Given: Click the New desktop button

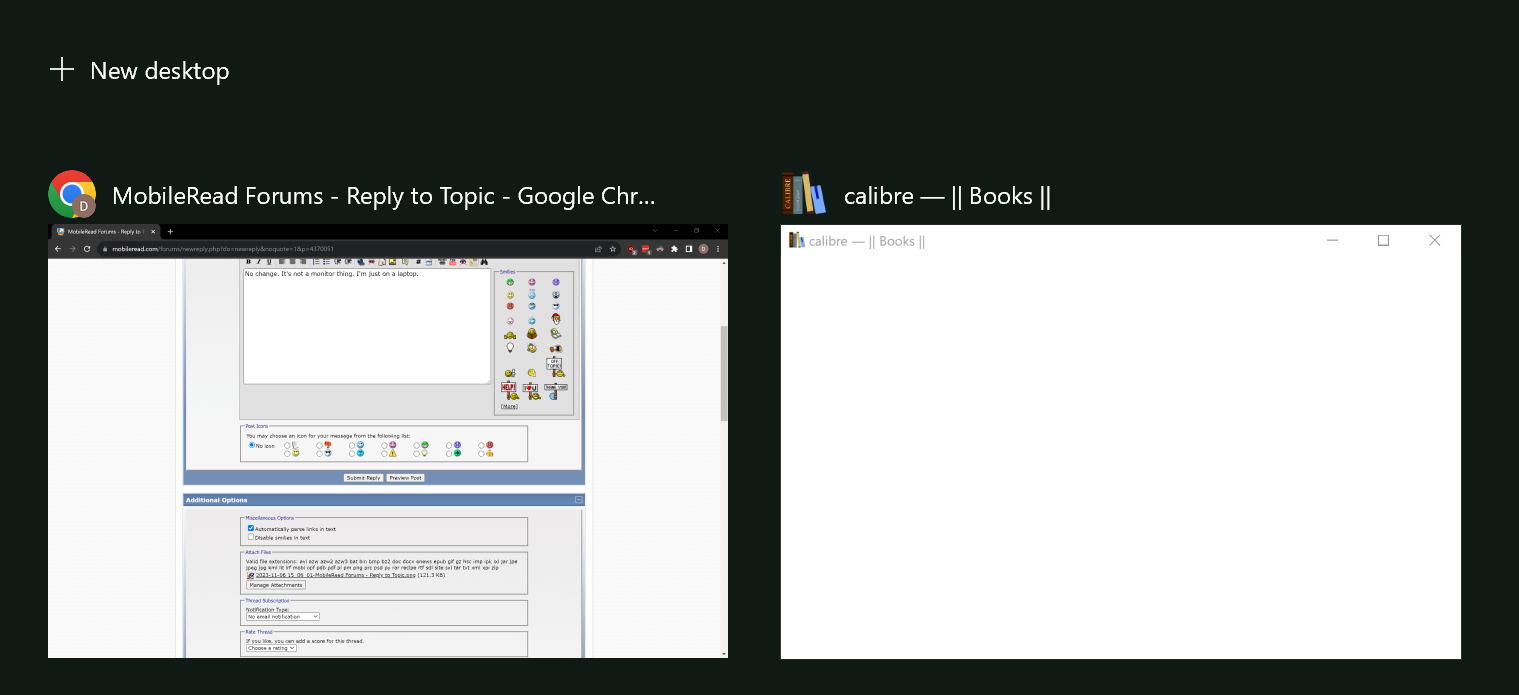Looking at the screenshot, I should (139, 70).
